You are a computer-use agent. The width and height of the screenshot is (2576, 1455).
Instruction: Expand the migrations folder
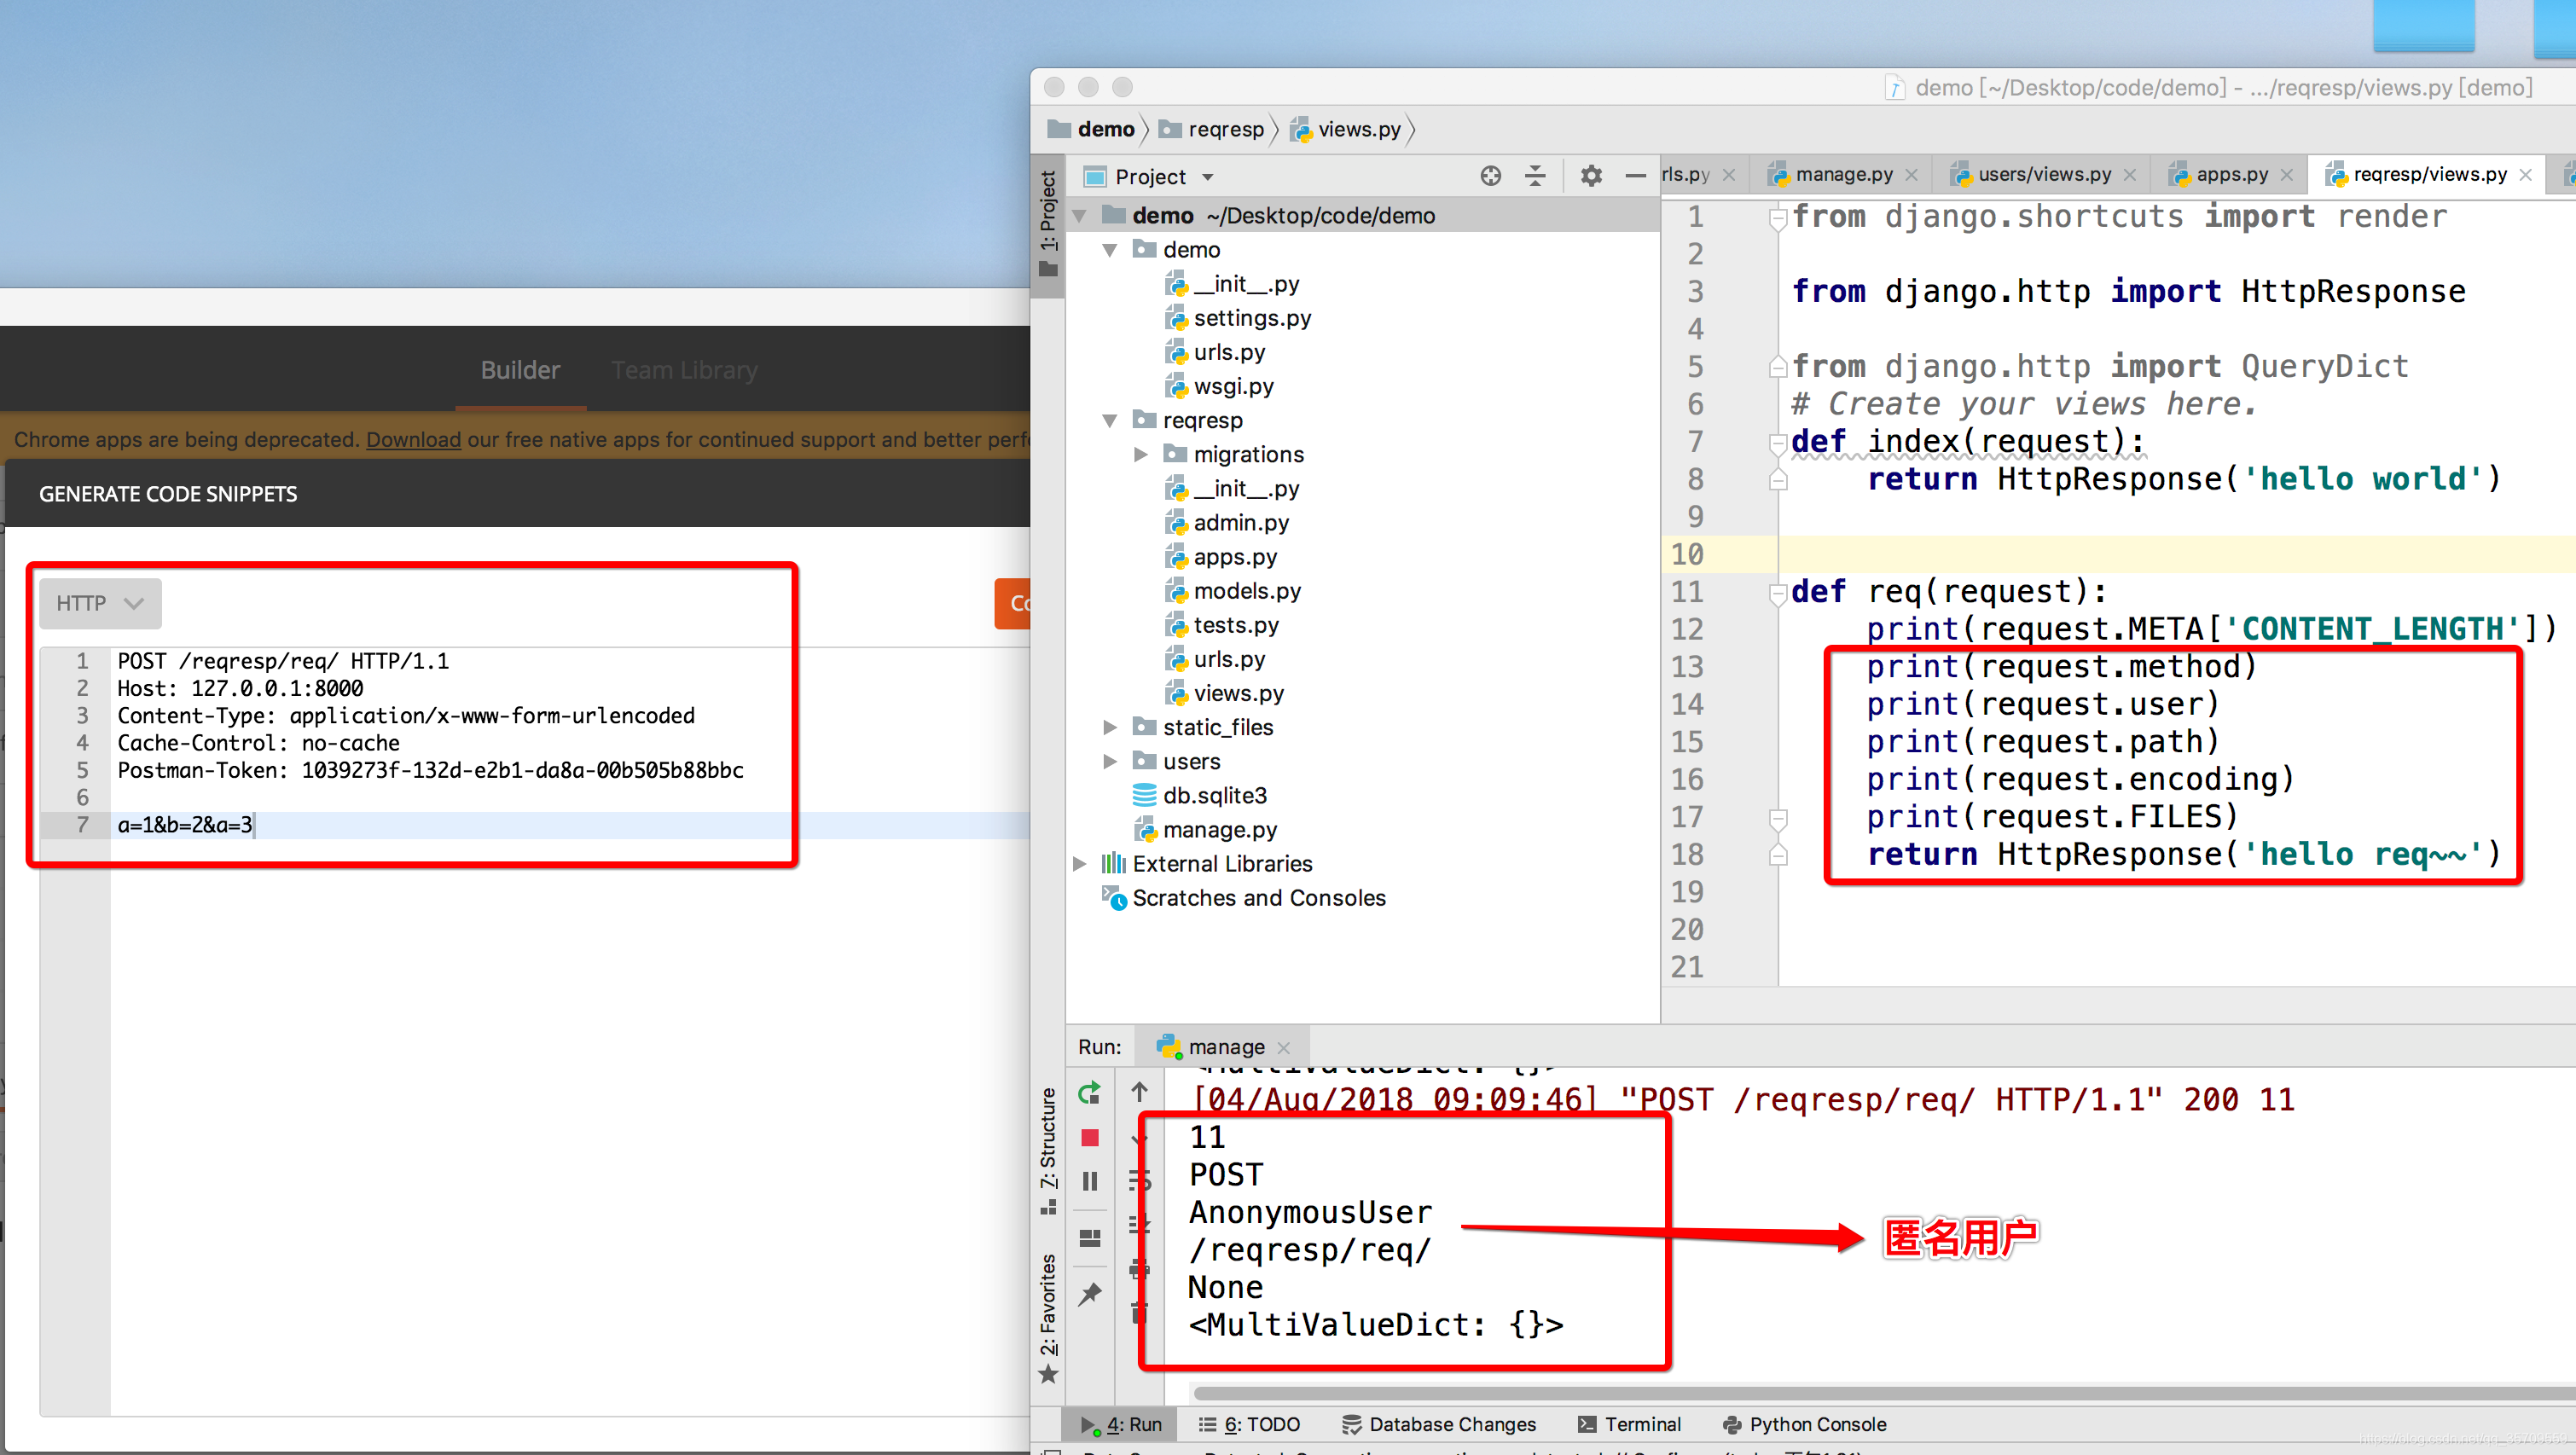[1141, 455]
